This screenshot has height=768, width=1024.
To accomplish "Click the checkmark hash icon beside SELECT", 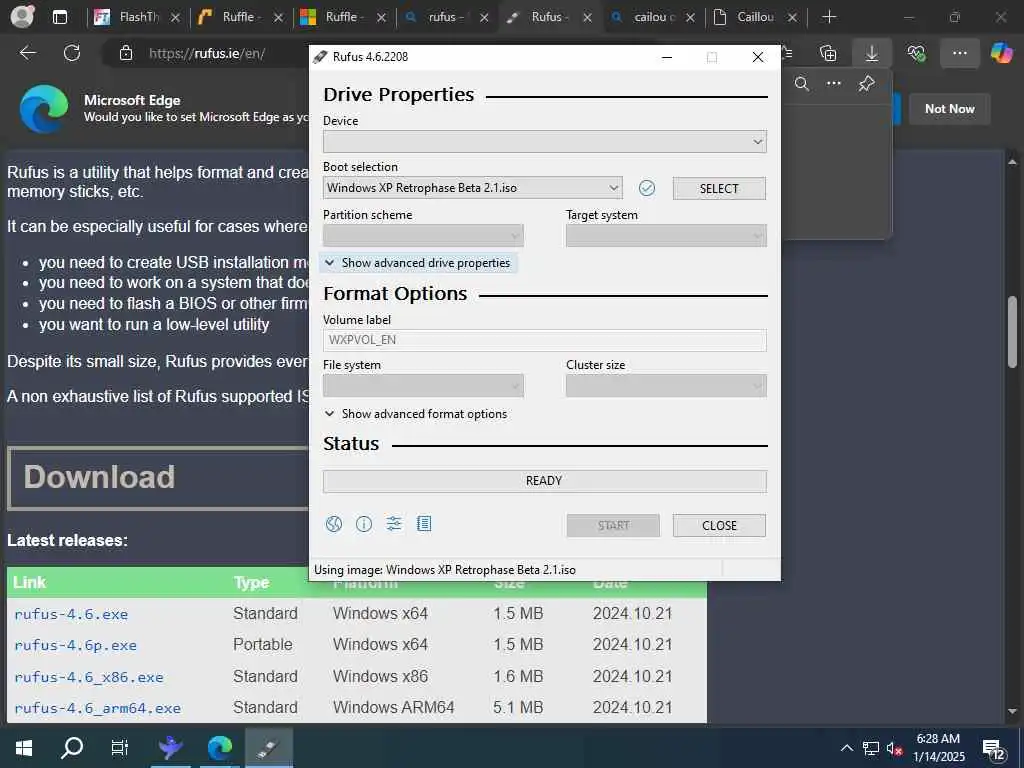I will click(647, 188).
